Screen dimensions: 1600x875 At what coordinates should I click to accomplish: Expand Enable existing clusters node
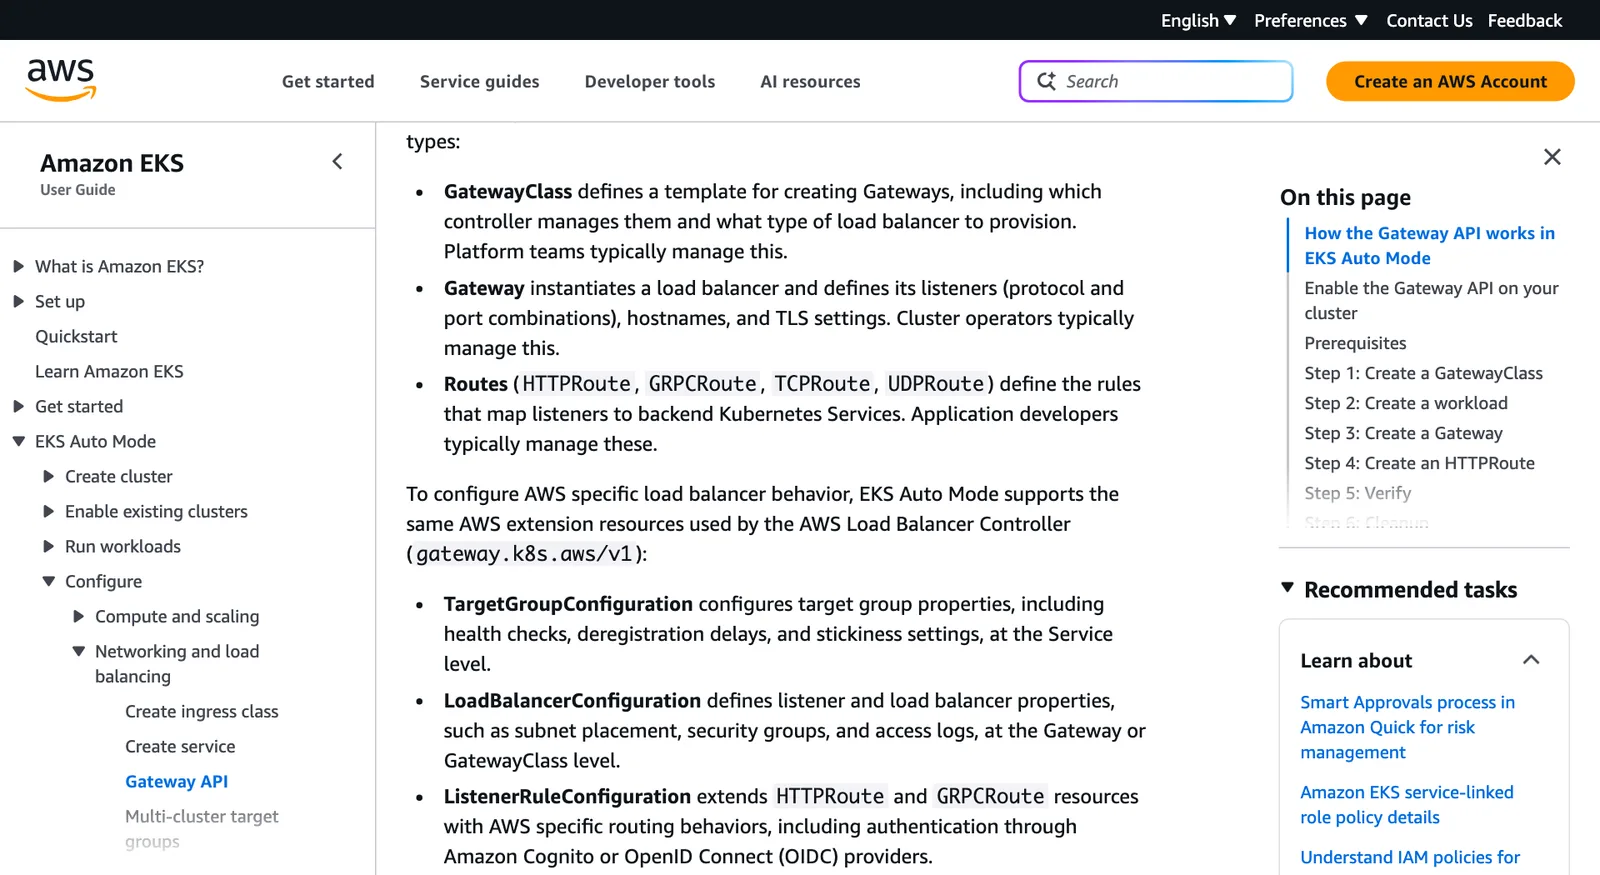pos(48,511)
